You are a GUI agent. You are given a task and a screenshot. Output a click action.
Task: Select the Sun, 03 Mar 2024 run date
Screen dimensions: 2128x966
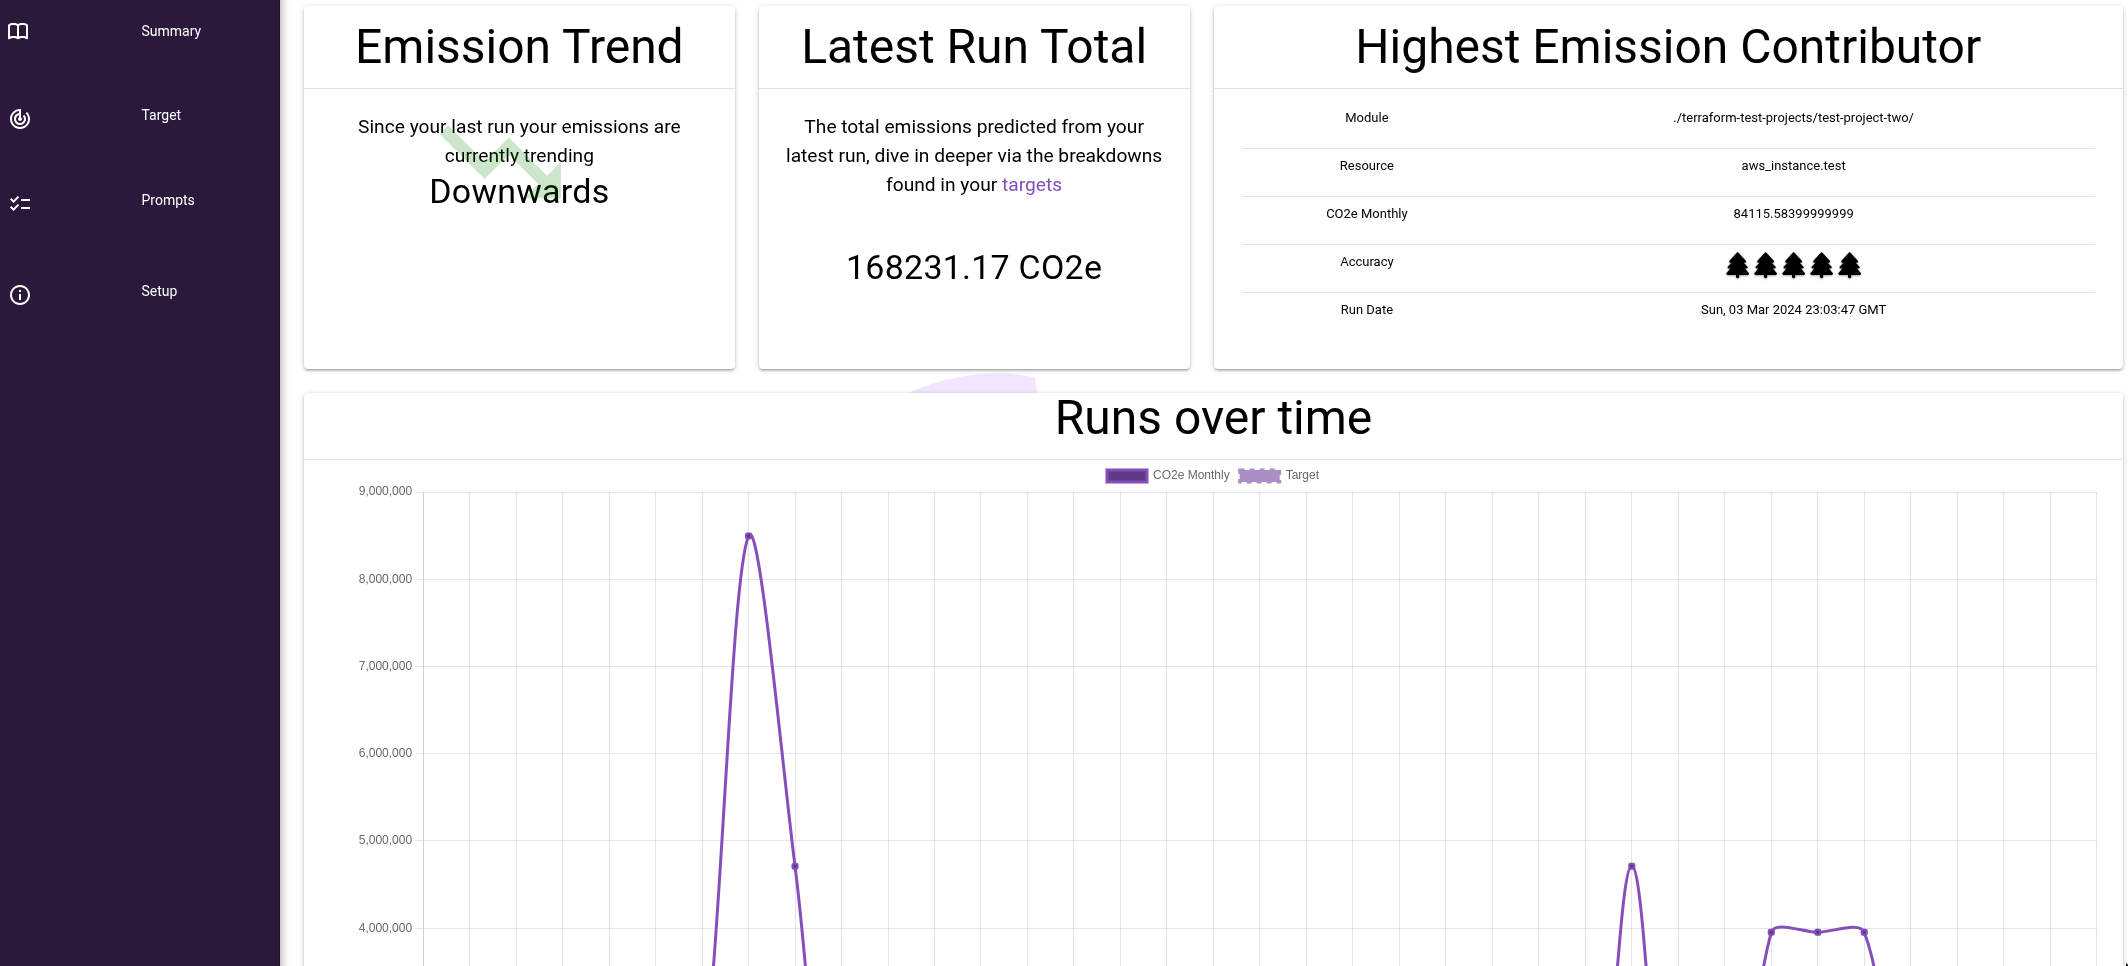tap(1793, 310)
